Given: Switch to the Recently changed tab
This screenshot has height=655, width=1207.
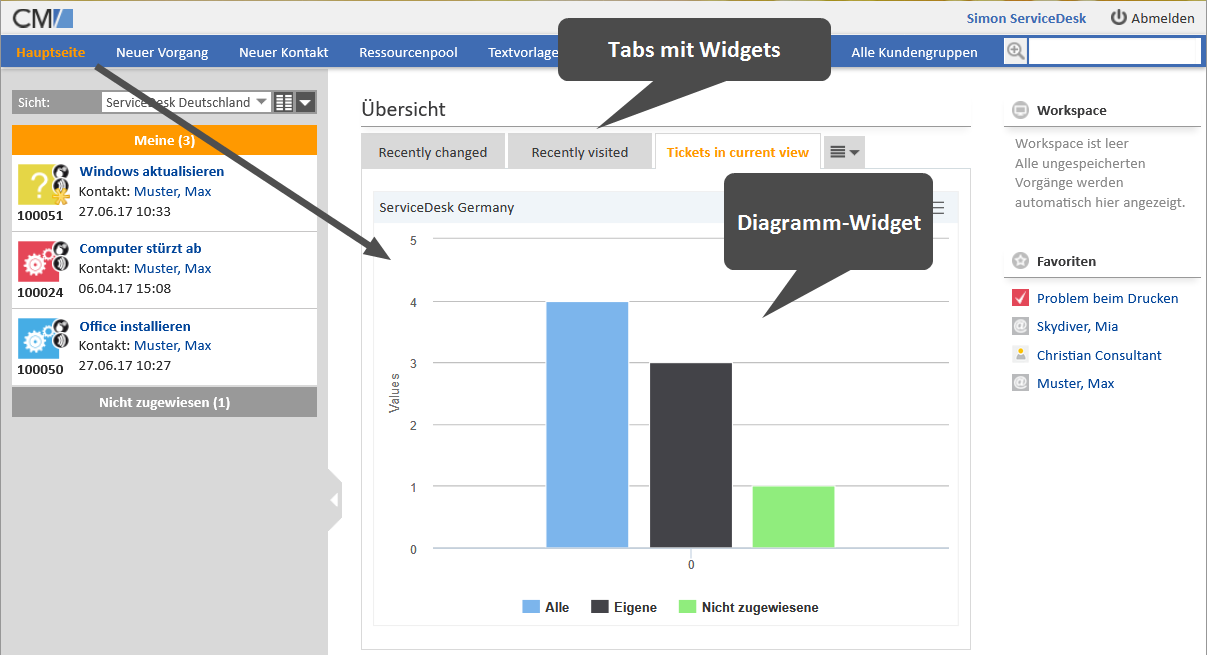Looking at the screenshot, I should [x=433, y=152].
